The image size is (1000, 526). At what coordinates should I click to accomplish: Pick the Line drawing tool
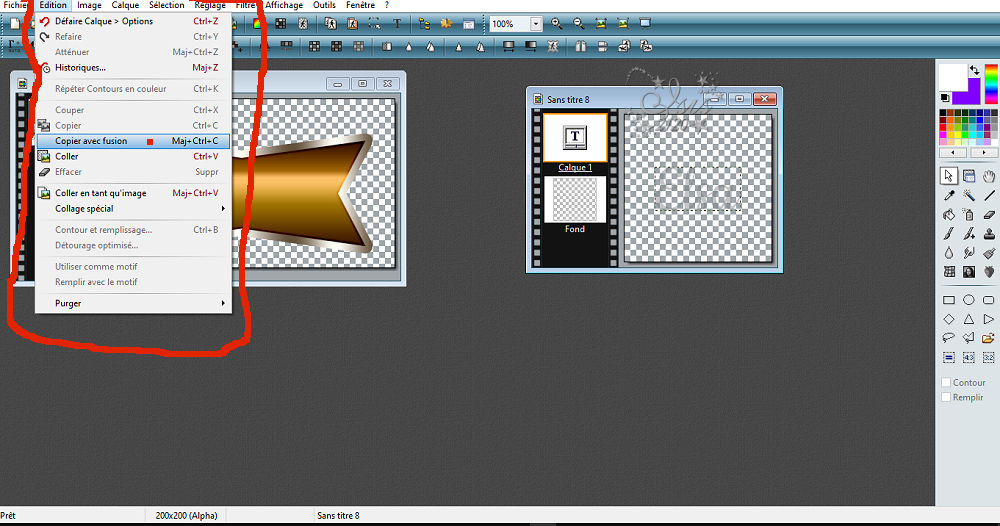989,195
